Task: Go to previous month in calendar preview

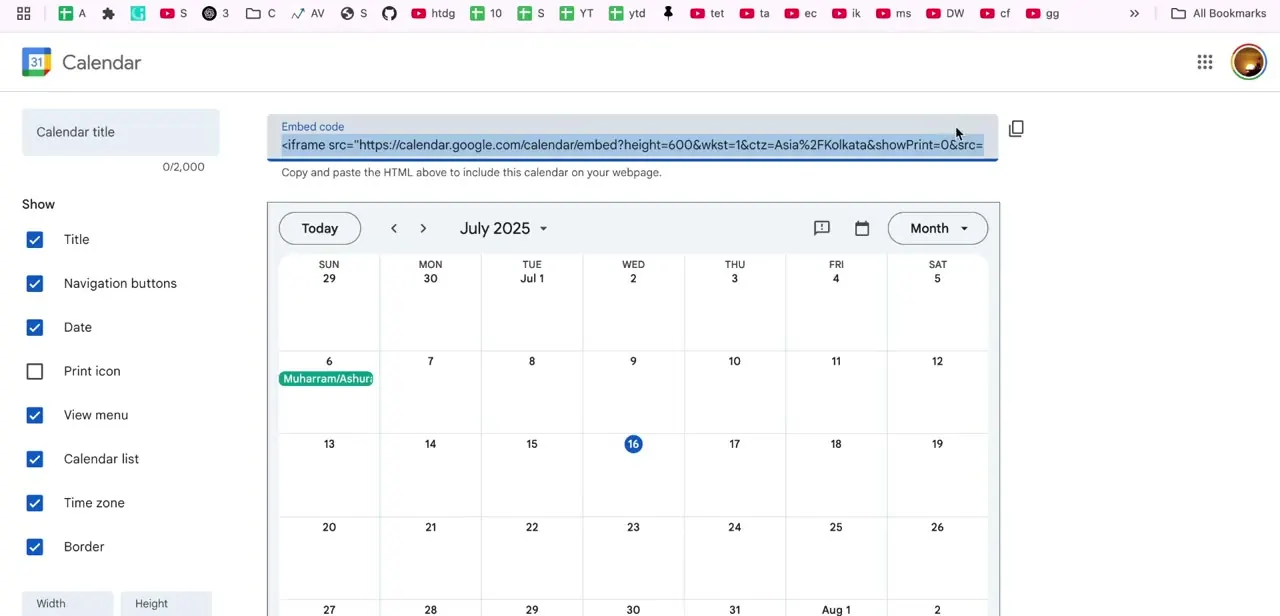Action: (394, 228)
